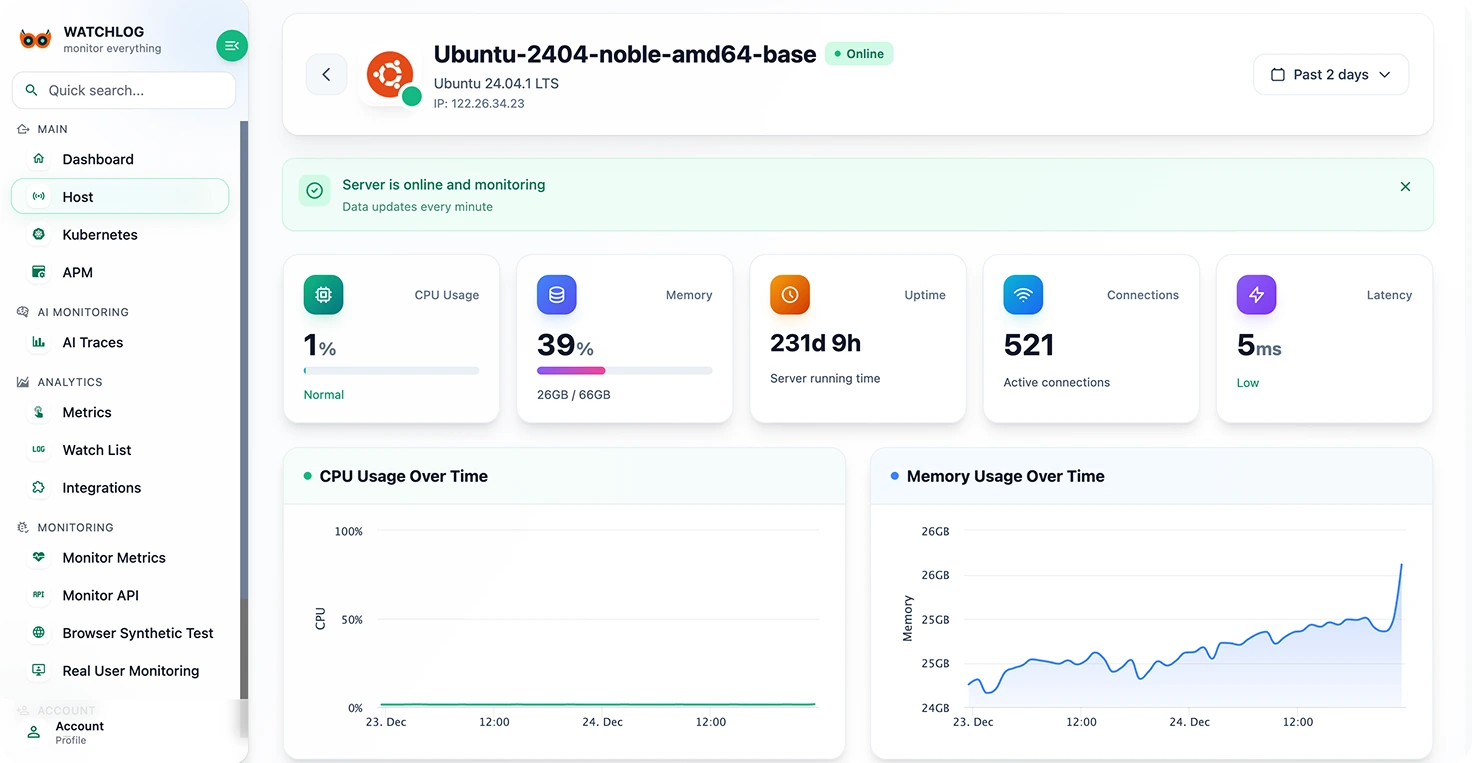Viewport: 1472px width, 763px height.
Task: Collapse sidebar with green toggle button
Action: pyautogui.click(x=232, y=45)
